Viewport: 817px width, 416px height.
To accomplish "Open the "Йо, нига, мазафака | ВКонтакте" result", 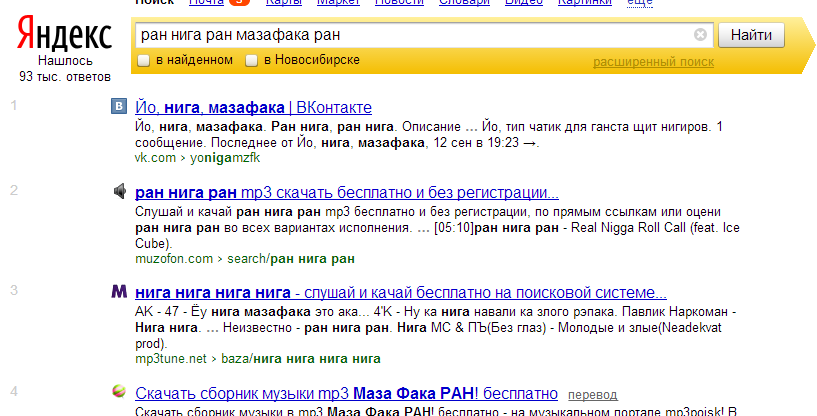I will point(253,107).
